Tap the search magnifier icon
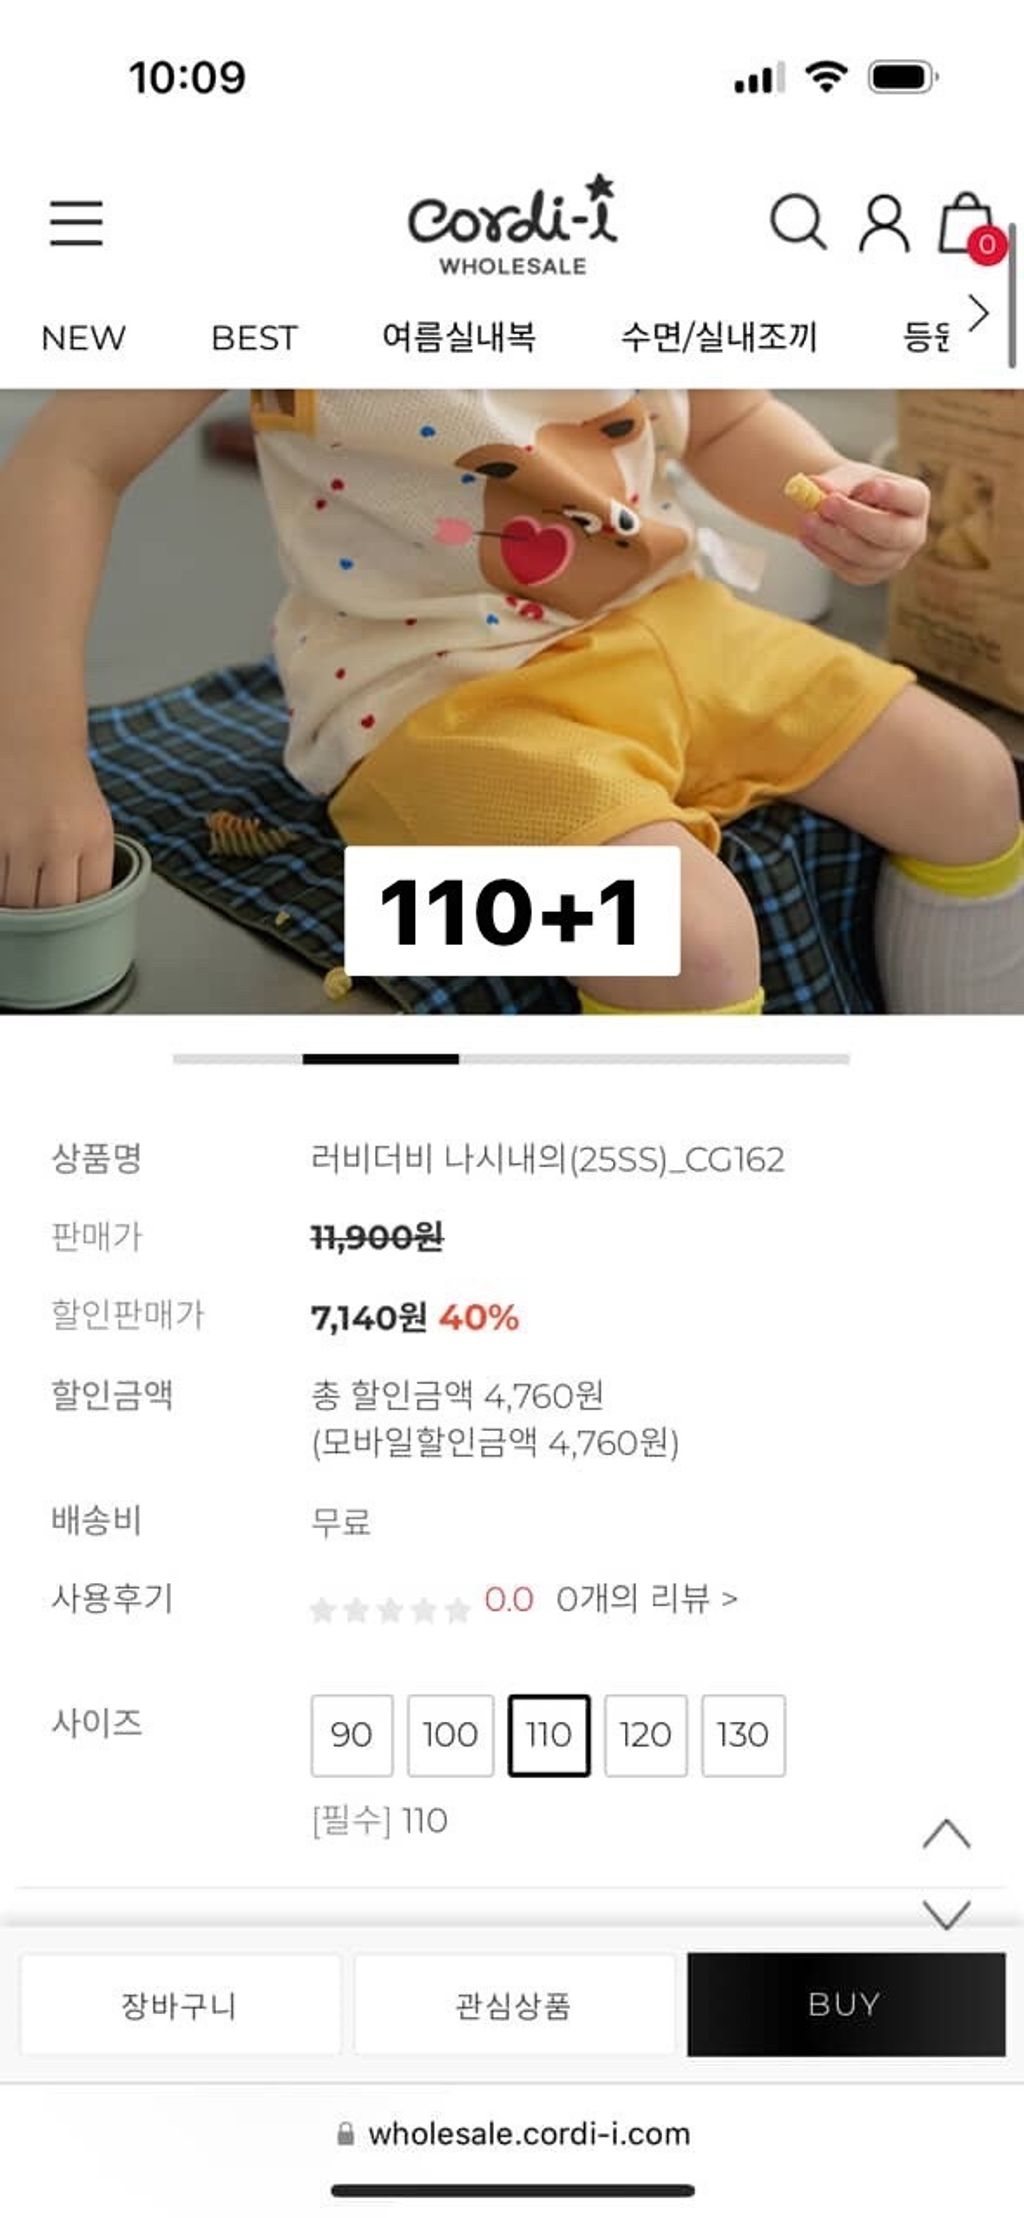Image resolution: width=1024 pixels, height=2218 pixels. (797, 221)
